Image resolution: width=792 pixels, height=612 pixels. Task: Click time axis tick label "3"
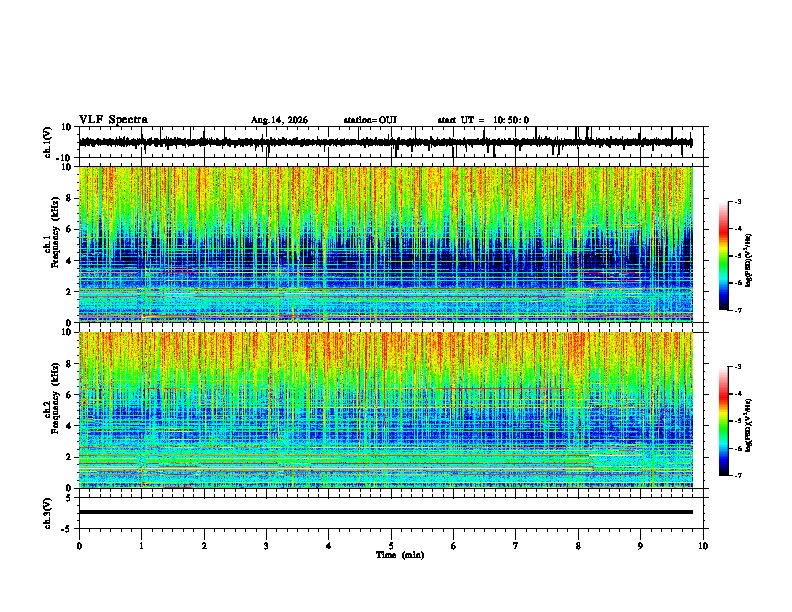(266, 546)
